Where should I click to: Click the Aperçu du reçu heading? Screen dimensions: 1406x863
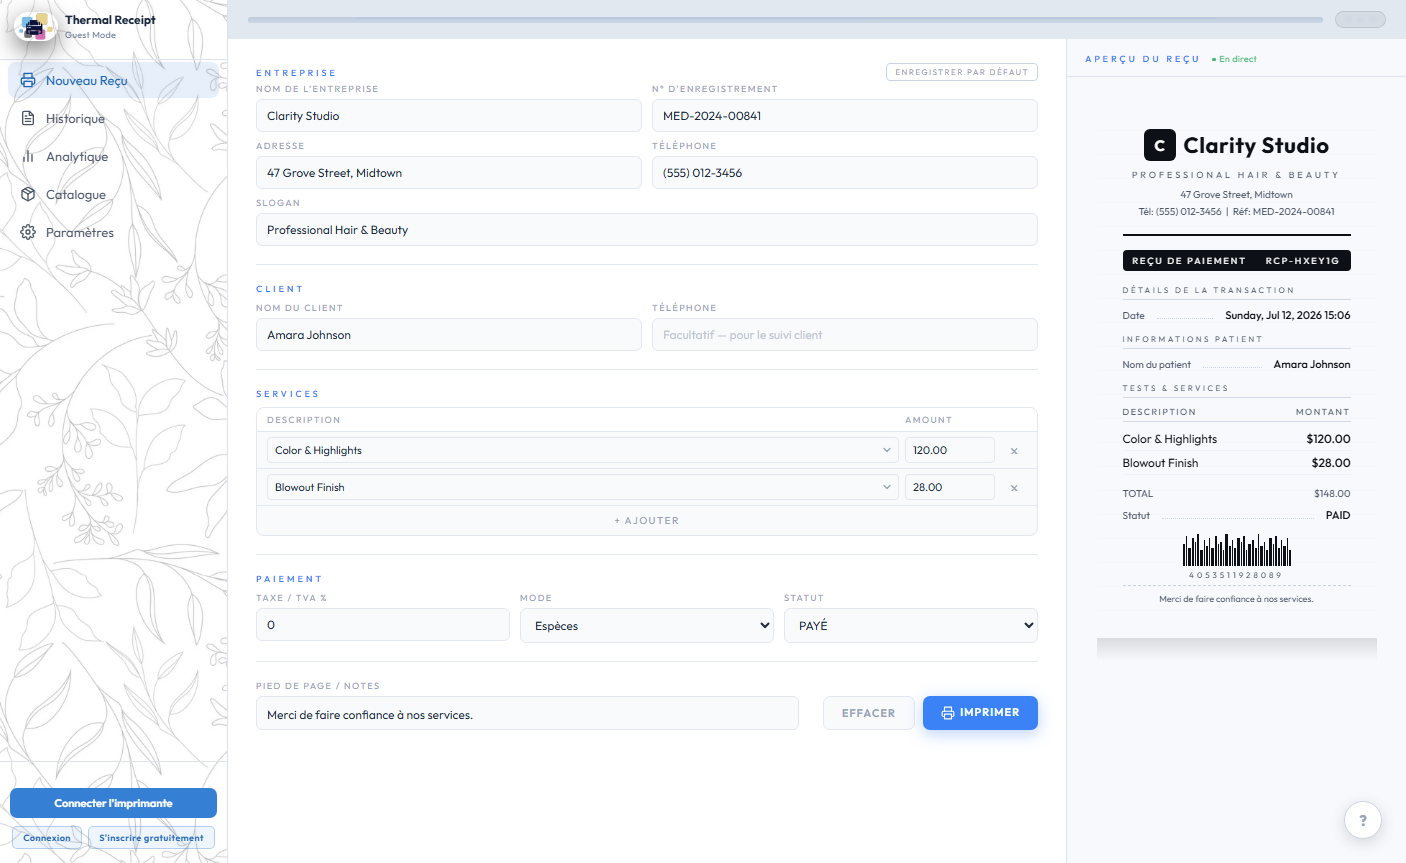point(1142,59)
